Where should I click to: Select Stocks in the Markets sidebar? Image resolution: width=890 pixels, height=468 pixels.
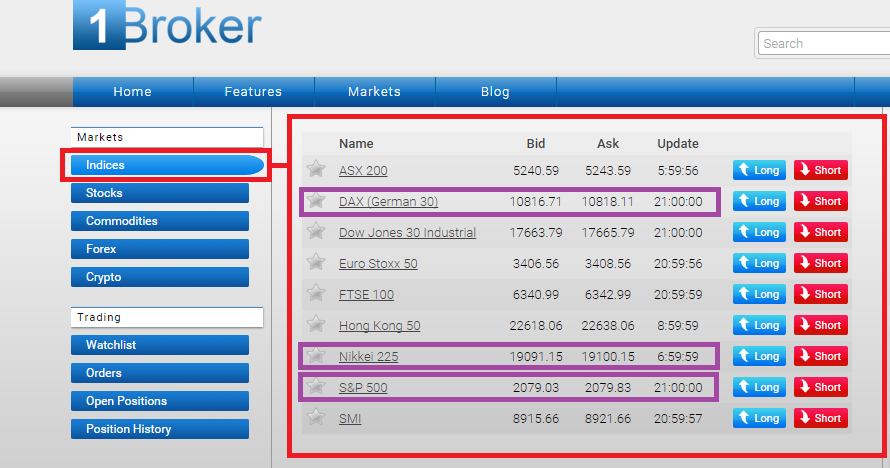point(159,193)
